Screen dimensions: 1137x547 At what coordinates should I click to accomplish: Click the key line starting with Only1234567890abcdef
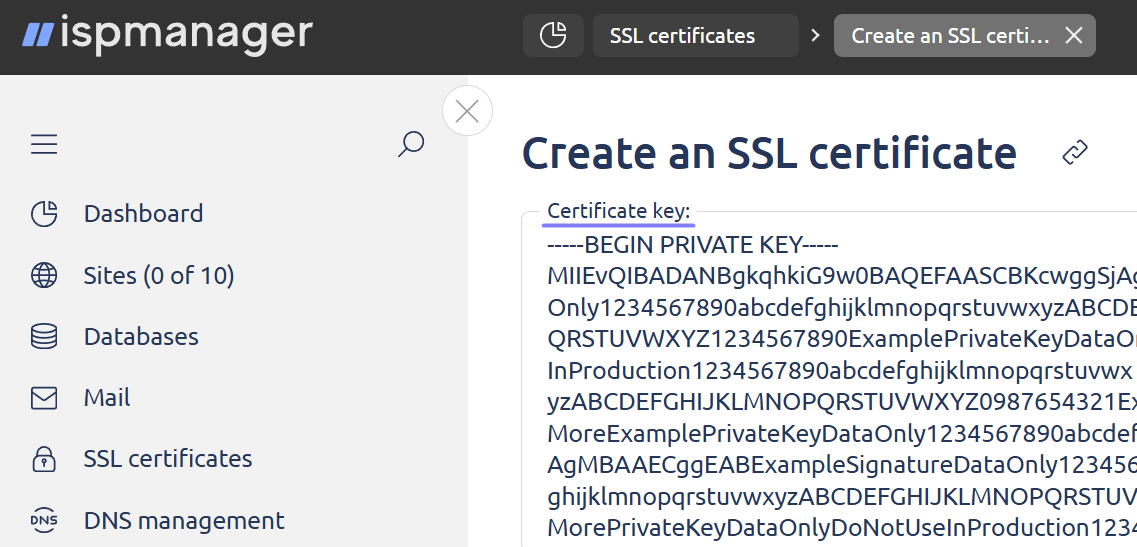pyautogui.click(x=842, y=308)
